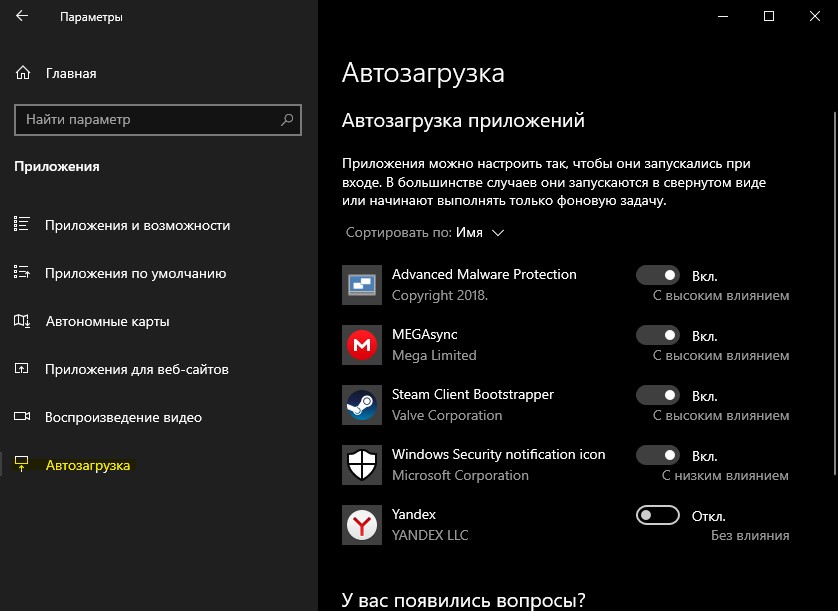838x611 pixels.
Task: Click the Приложения и возможности list icon
Action: (x=21, y=224)
